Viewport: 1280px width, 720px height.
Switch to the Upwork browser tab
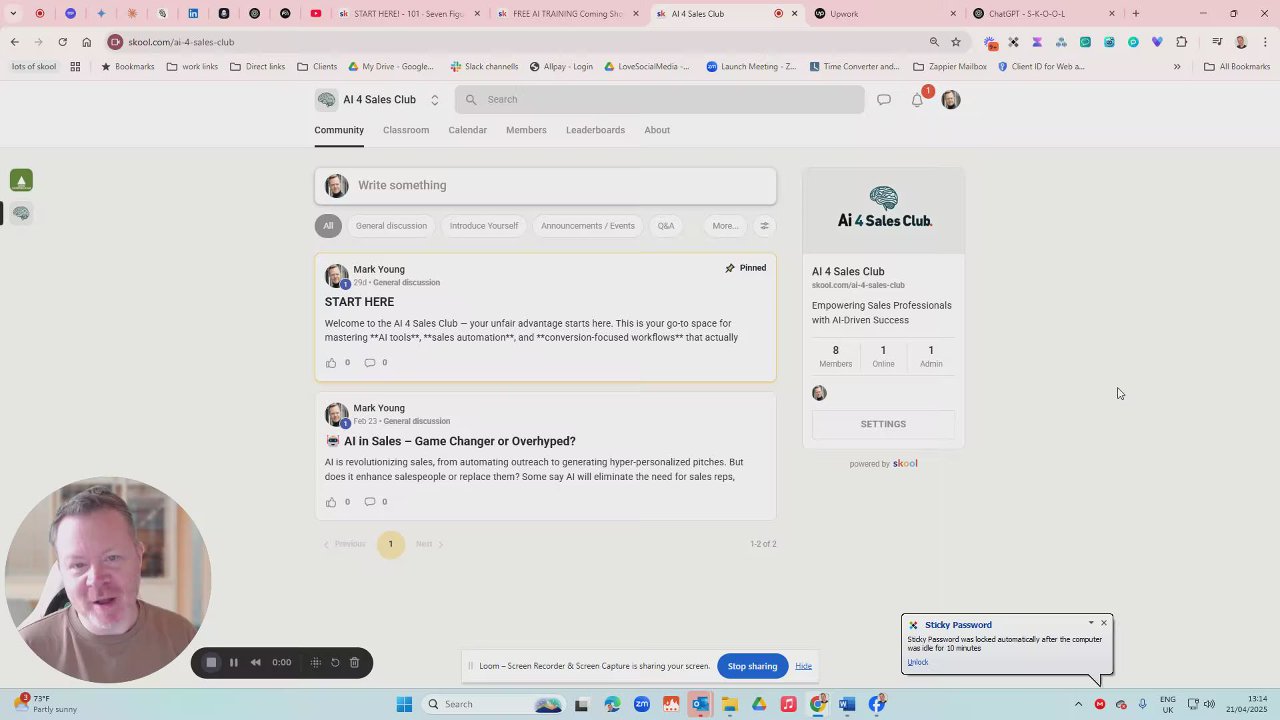[884, 14]
